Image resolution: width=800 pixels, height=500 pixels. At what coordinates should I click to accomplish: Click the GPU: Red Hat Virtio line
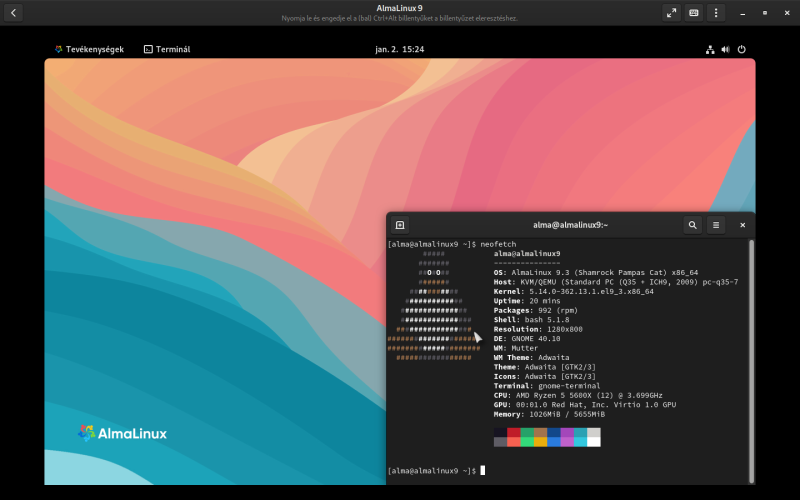point(585,405)
